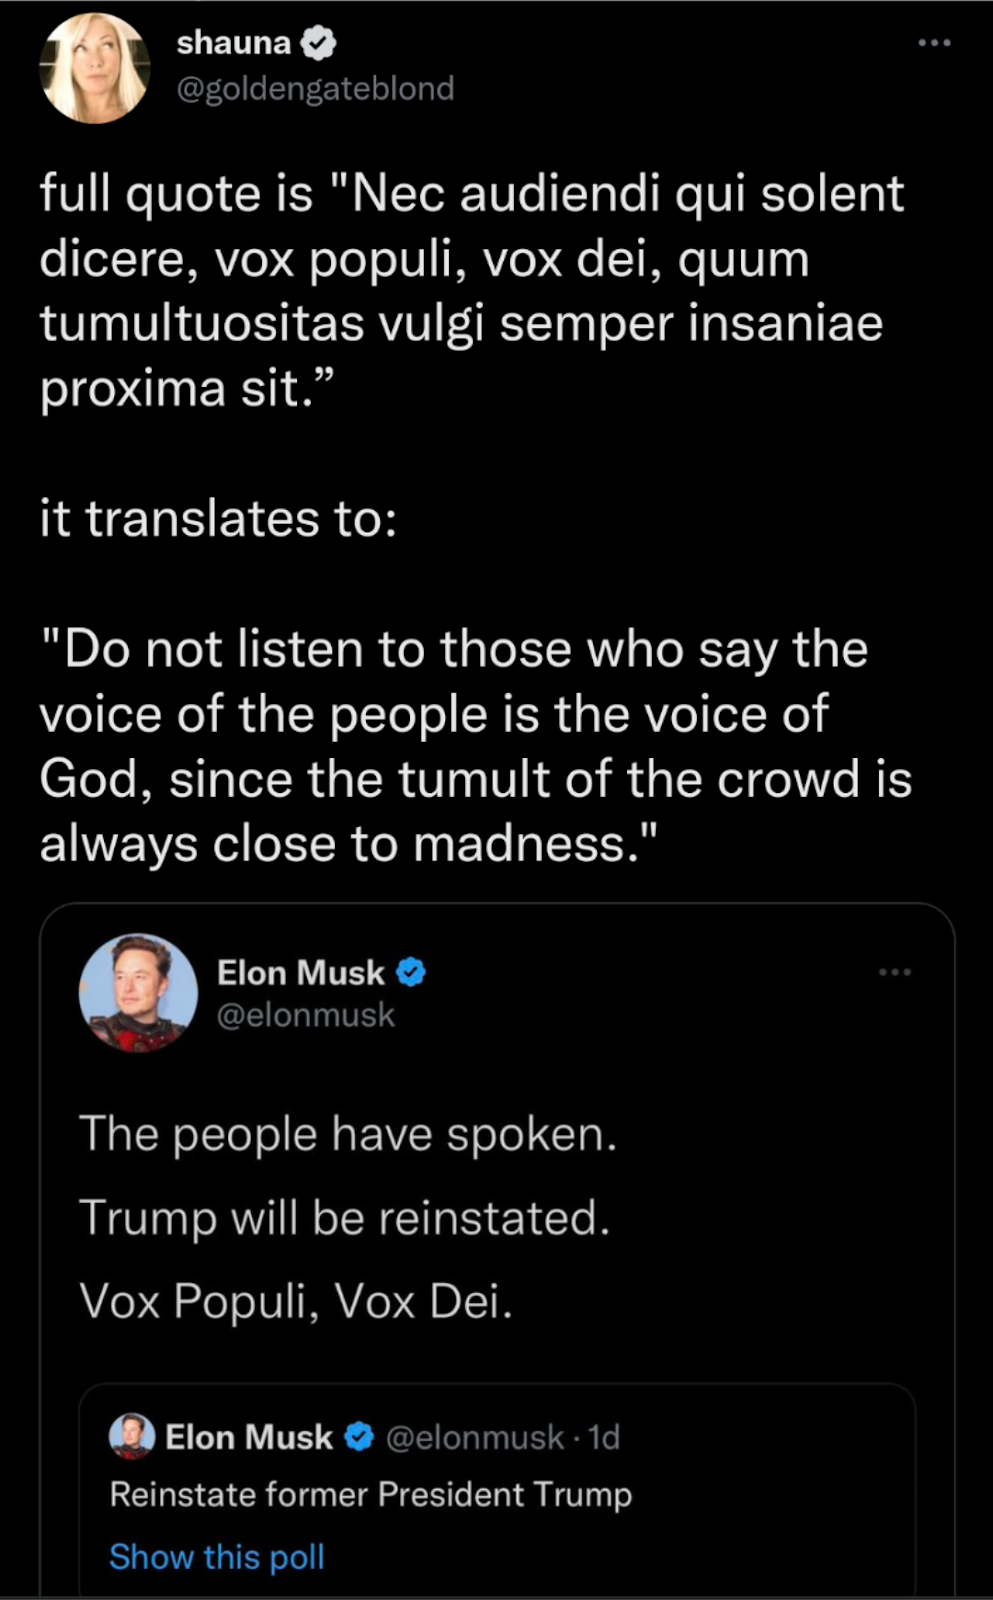Open Elon Musk's avatar in the quoted tweet

pyautogui.click(x=138, y=992)
